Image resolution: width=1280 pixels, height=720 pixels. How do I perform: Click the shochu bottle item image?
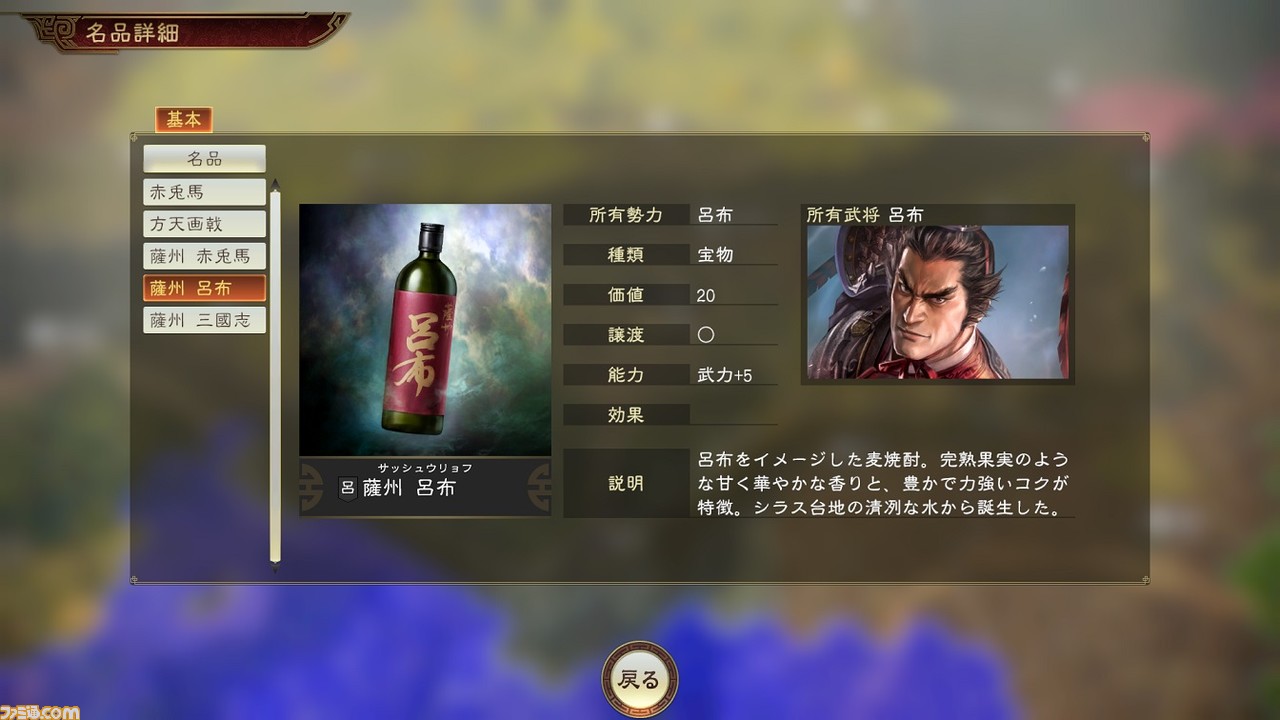coord(425,330)
